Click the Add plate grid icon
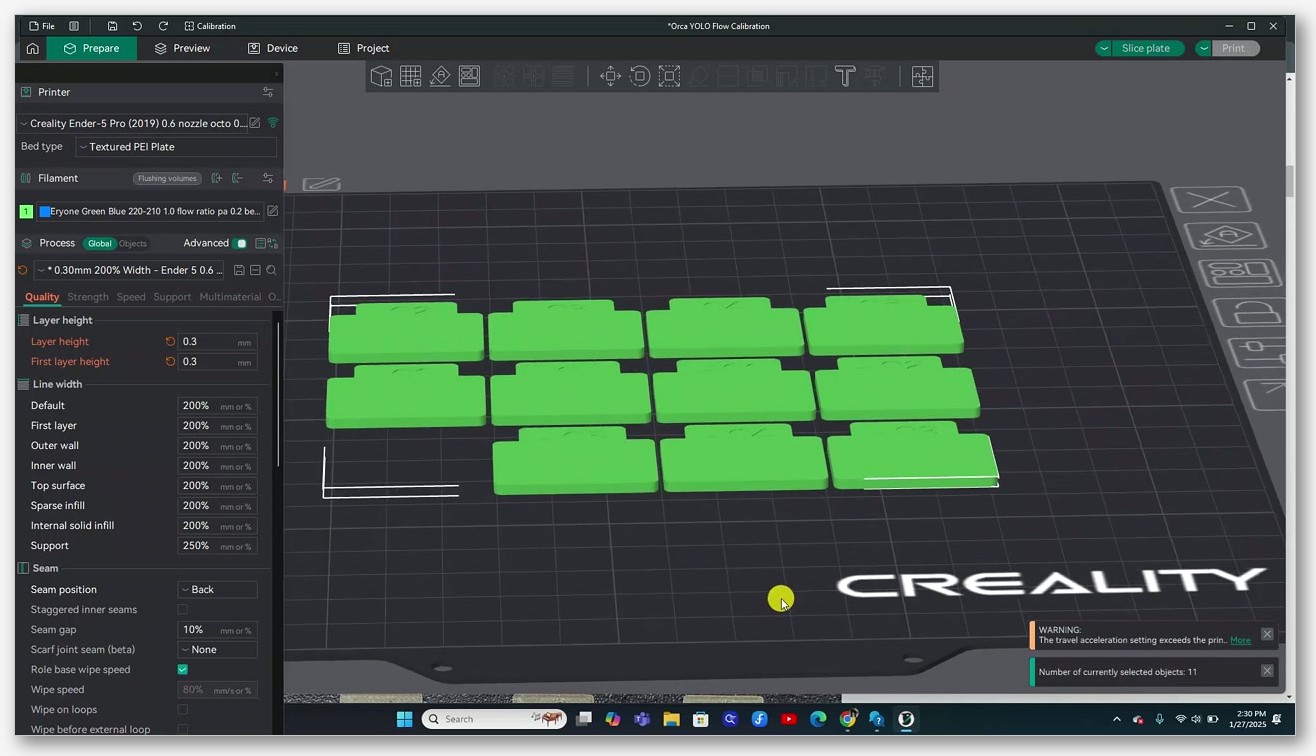The height and width of the screenshot is (756, 1316). 410,76
